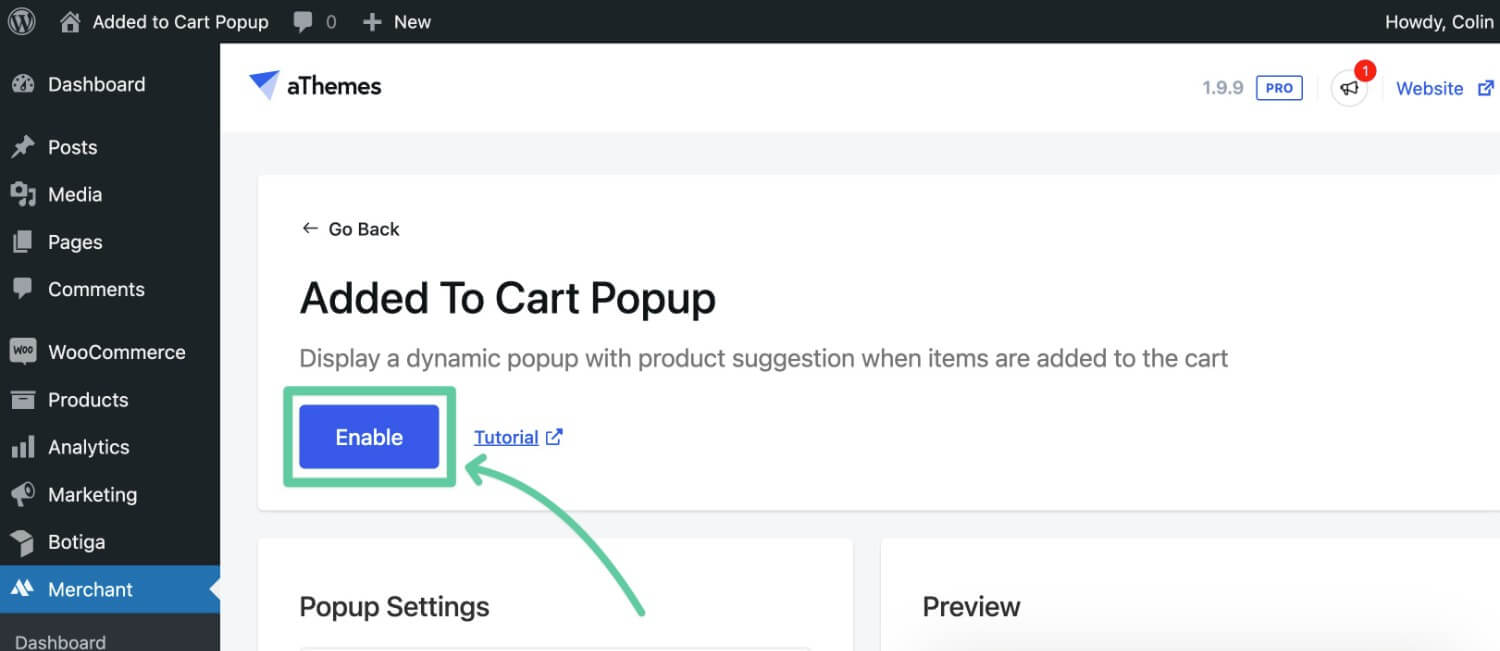This screenshot has width=1500, height=651.
Task: Click the 1.9.9 version number
Action: pos(1222,88)
